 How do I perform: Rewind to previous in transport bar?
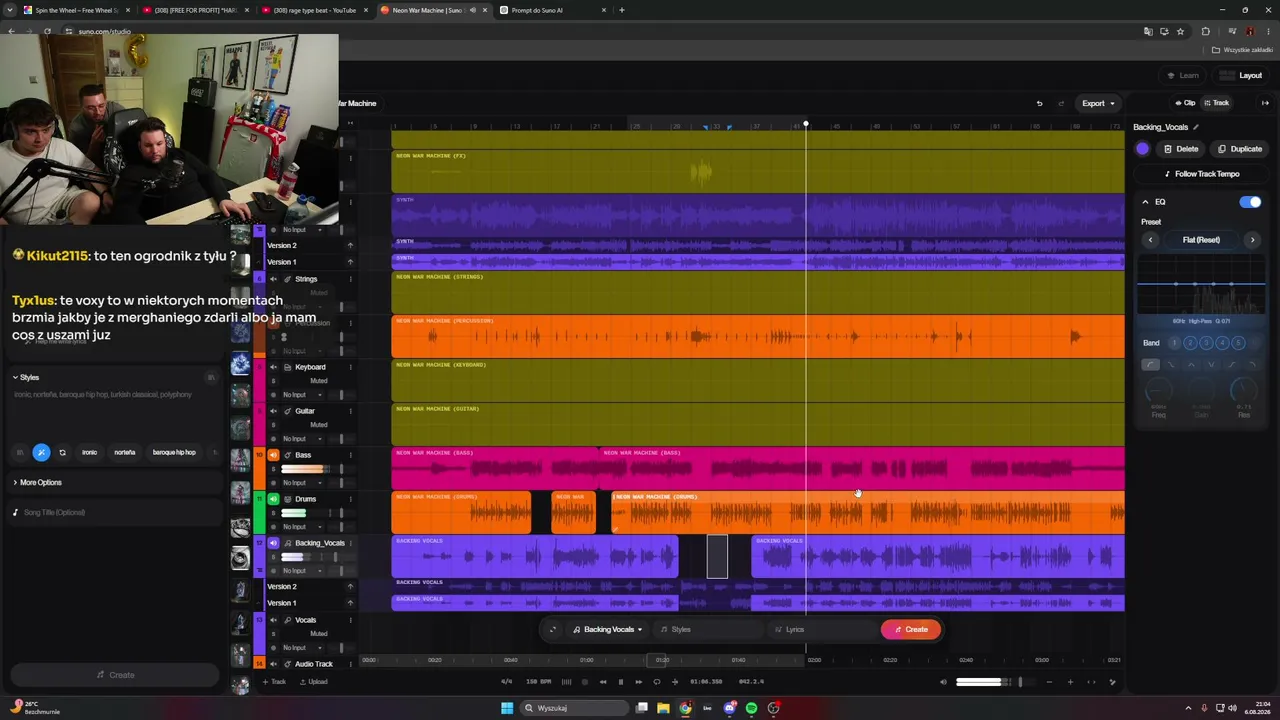coord(603,682)
